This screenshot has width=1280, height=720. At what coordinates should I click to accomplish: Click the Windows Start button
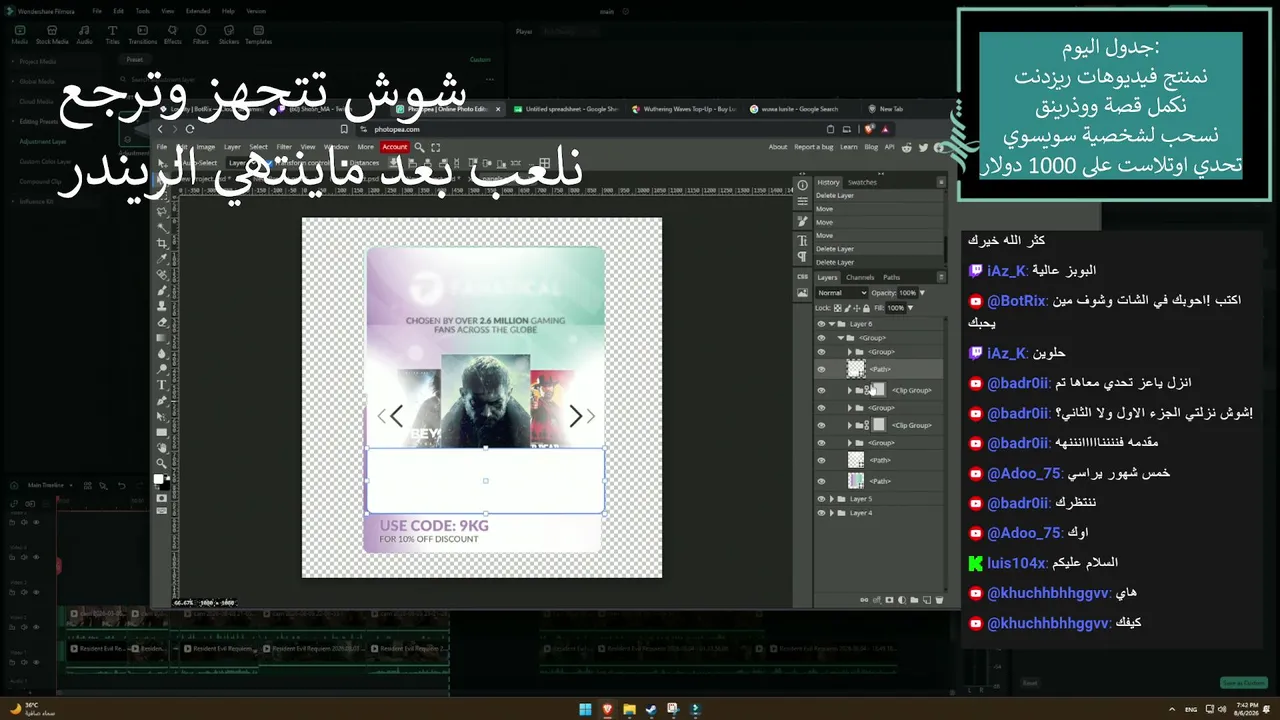point(585,709)
